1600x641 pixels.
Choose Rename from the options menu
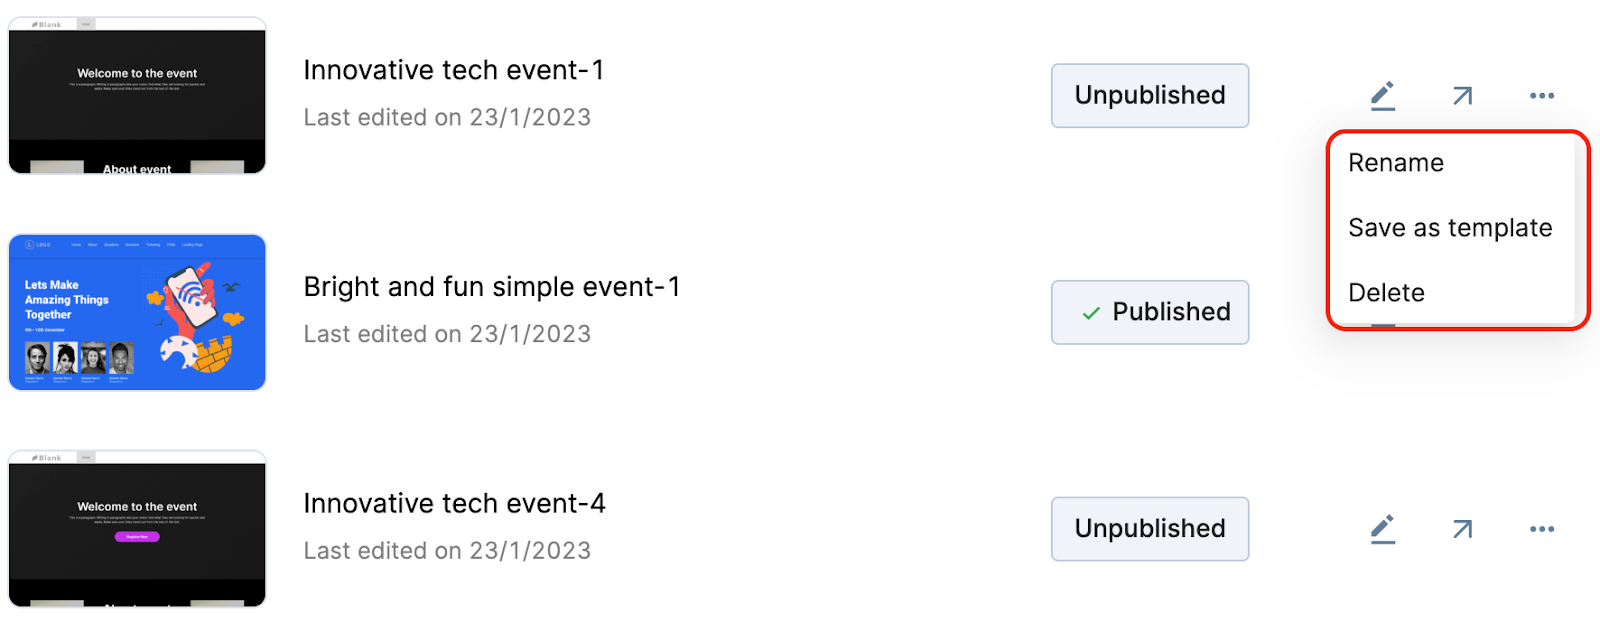(x=1396, y=163)
